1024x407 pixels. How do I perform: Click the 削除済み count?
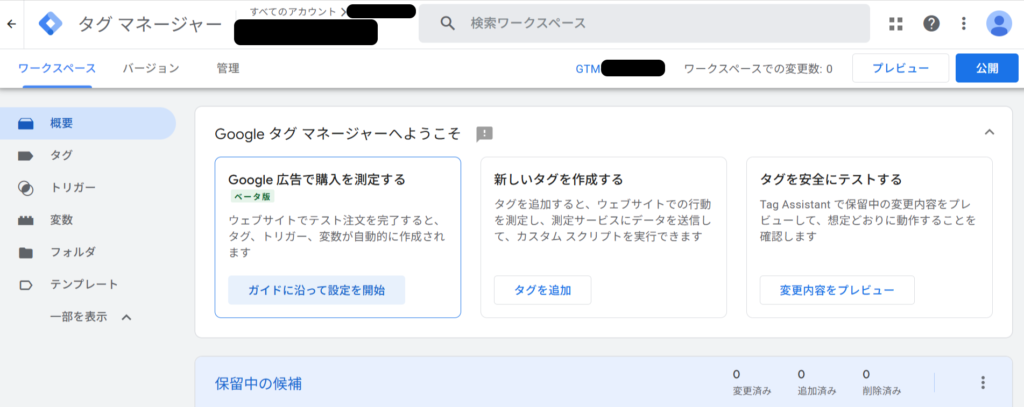click(882, 382)
